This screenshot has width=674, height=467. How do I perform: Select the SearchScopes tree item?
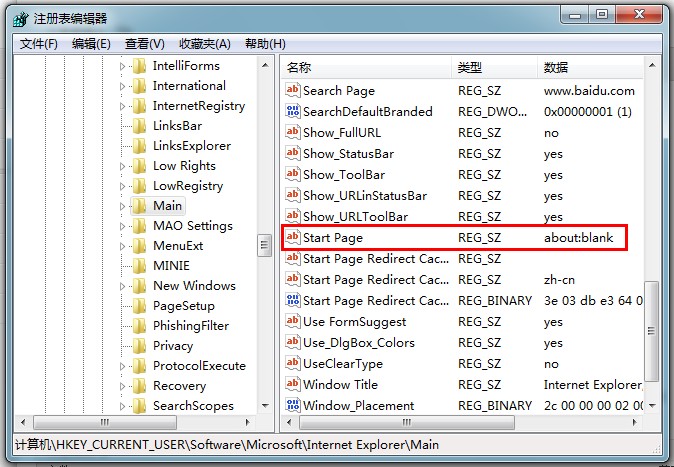tap(193, 406)
